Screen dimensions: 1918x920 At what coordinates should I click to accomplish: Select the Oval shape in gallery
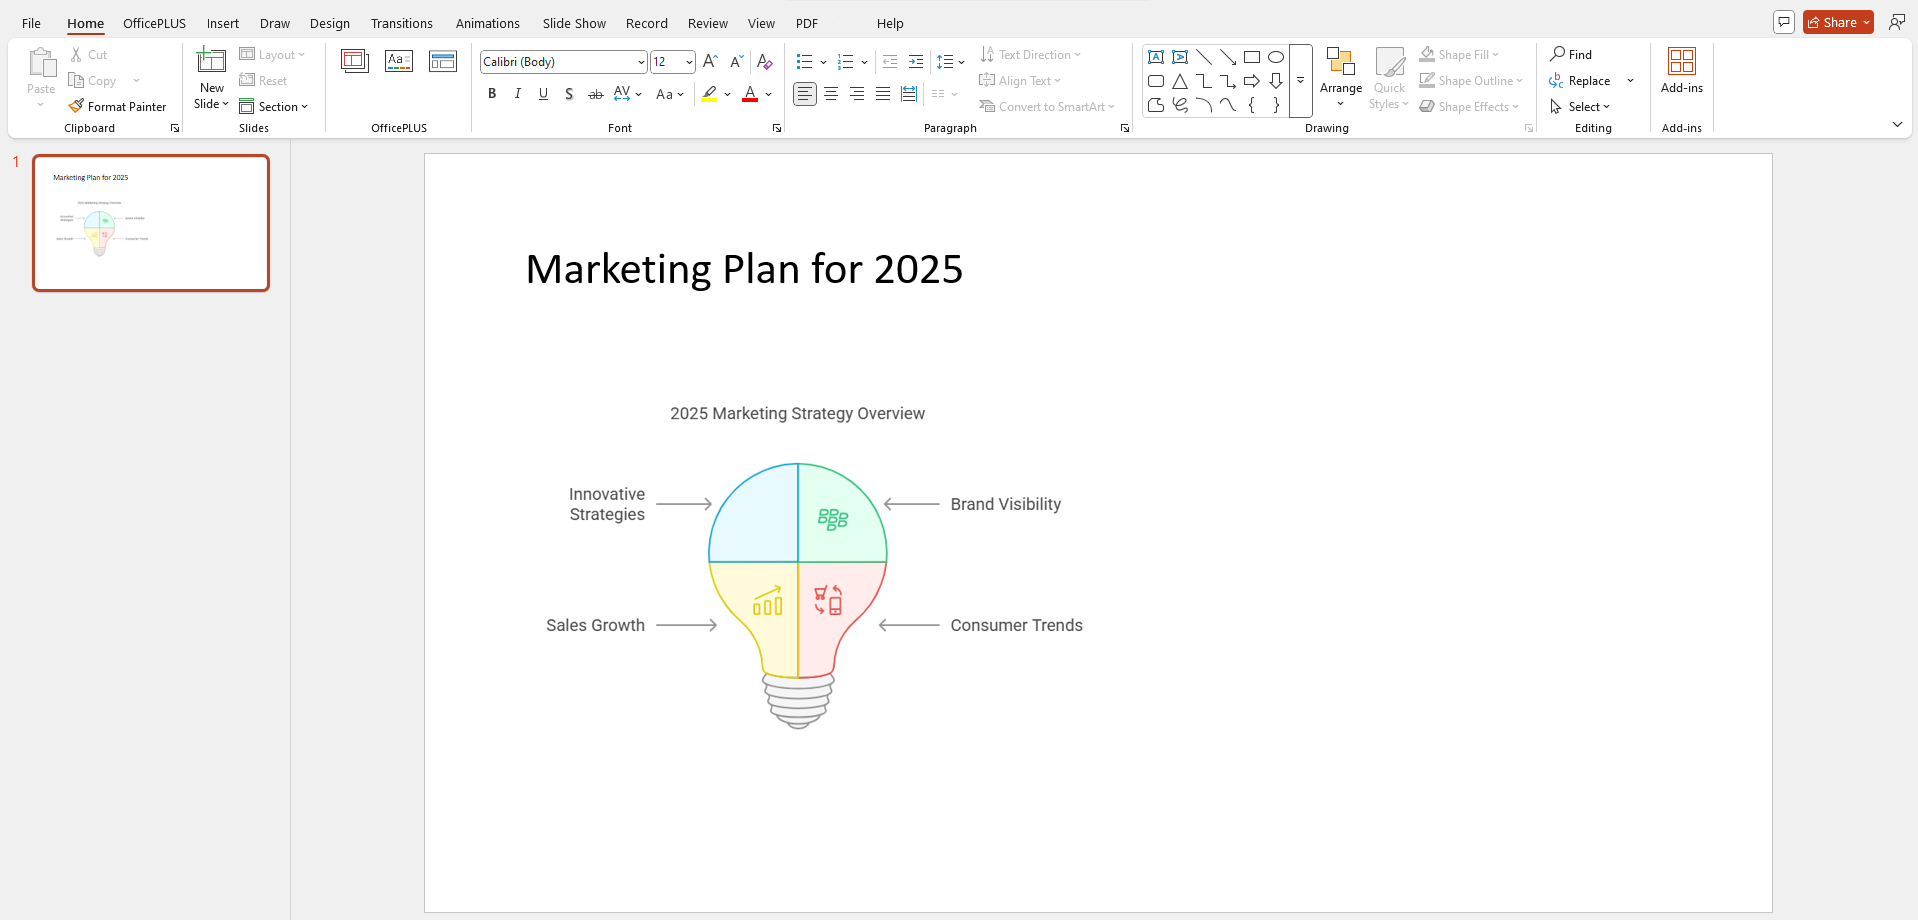[x=1276, y=57]
